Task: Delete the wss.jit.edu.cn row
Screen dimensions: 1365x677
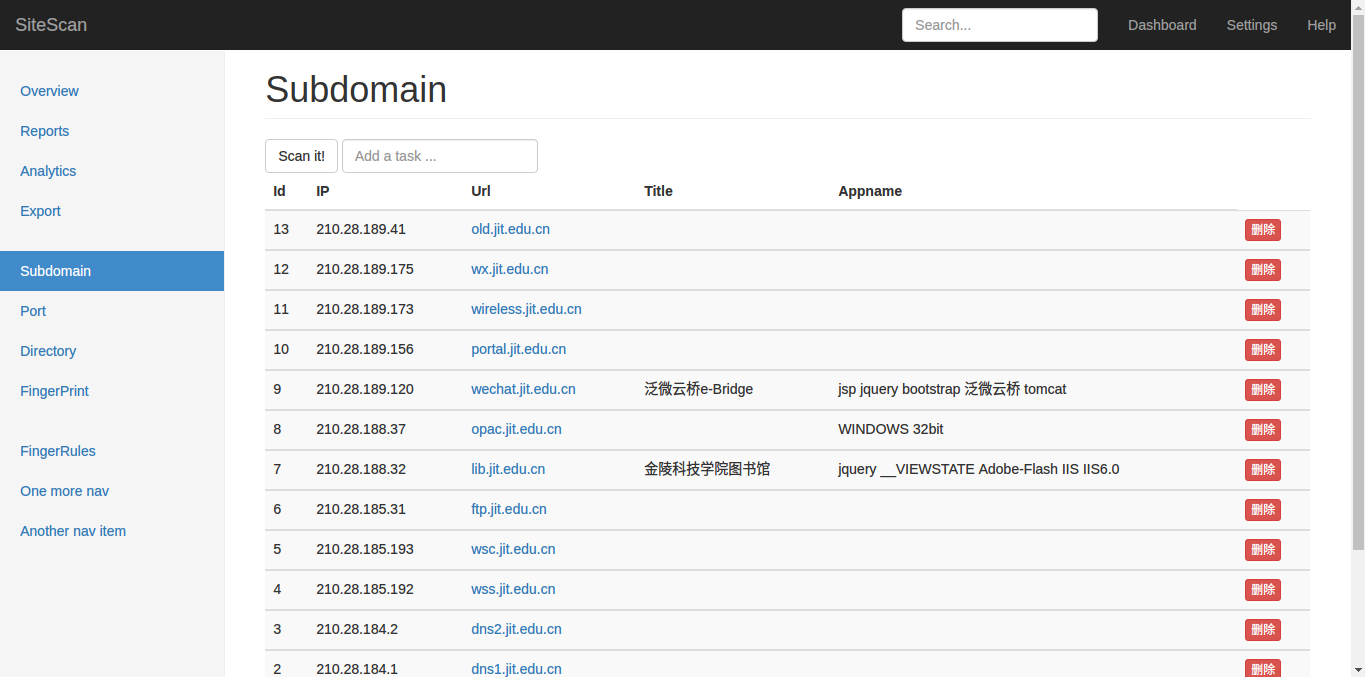Action: pyautogui.click(x=1262, y=590)
